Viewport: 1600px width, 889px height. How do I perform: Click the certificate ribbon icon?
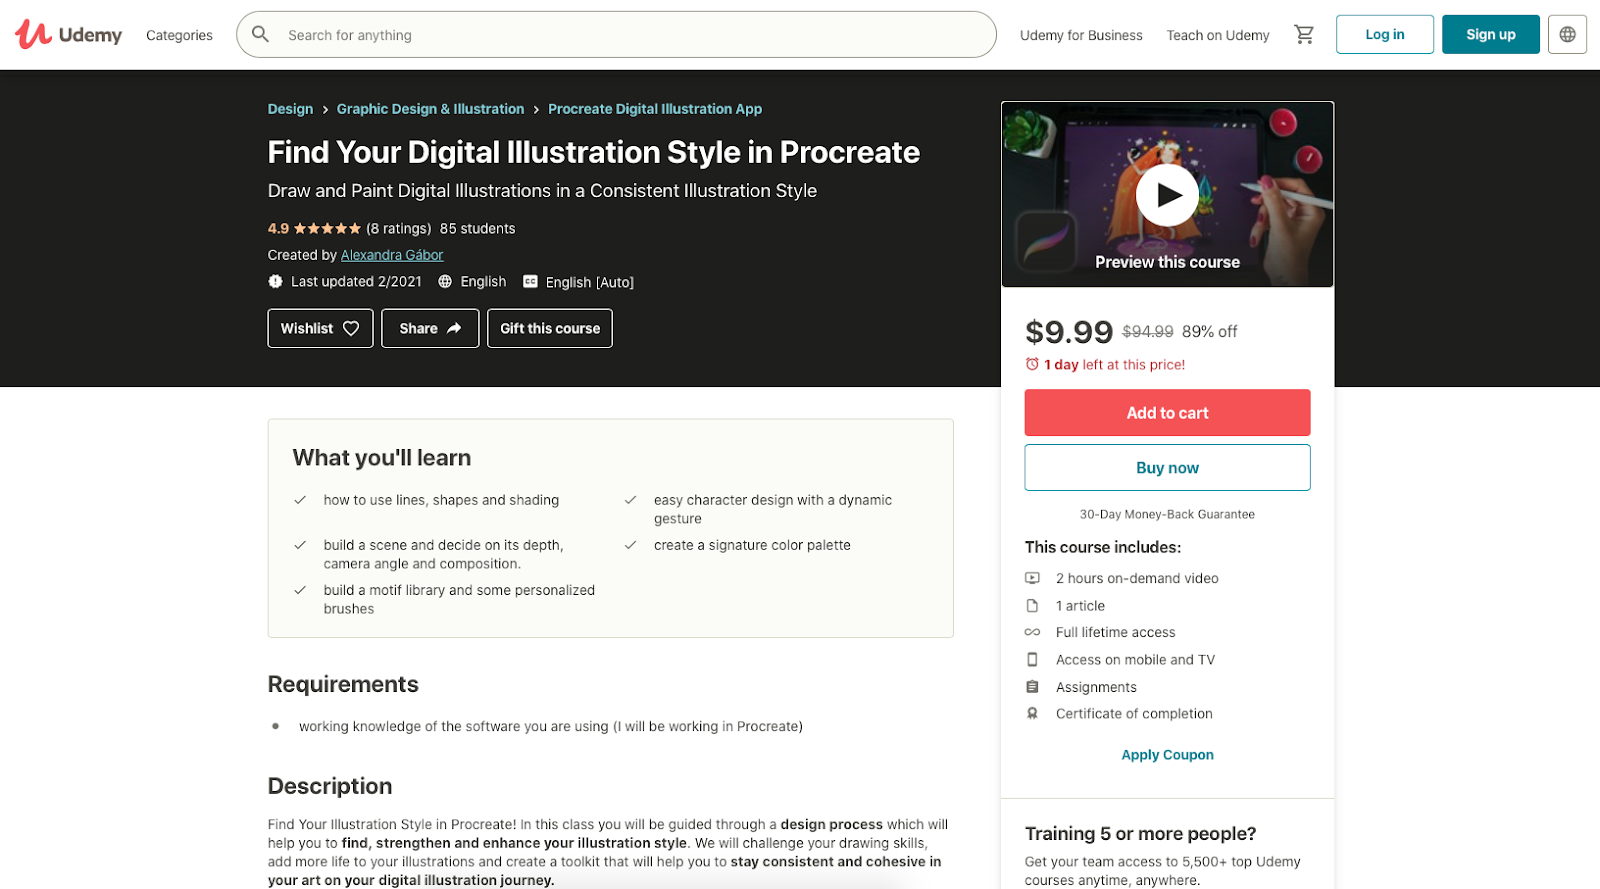[1032, 714]
